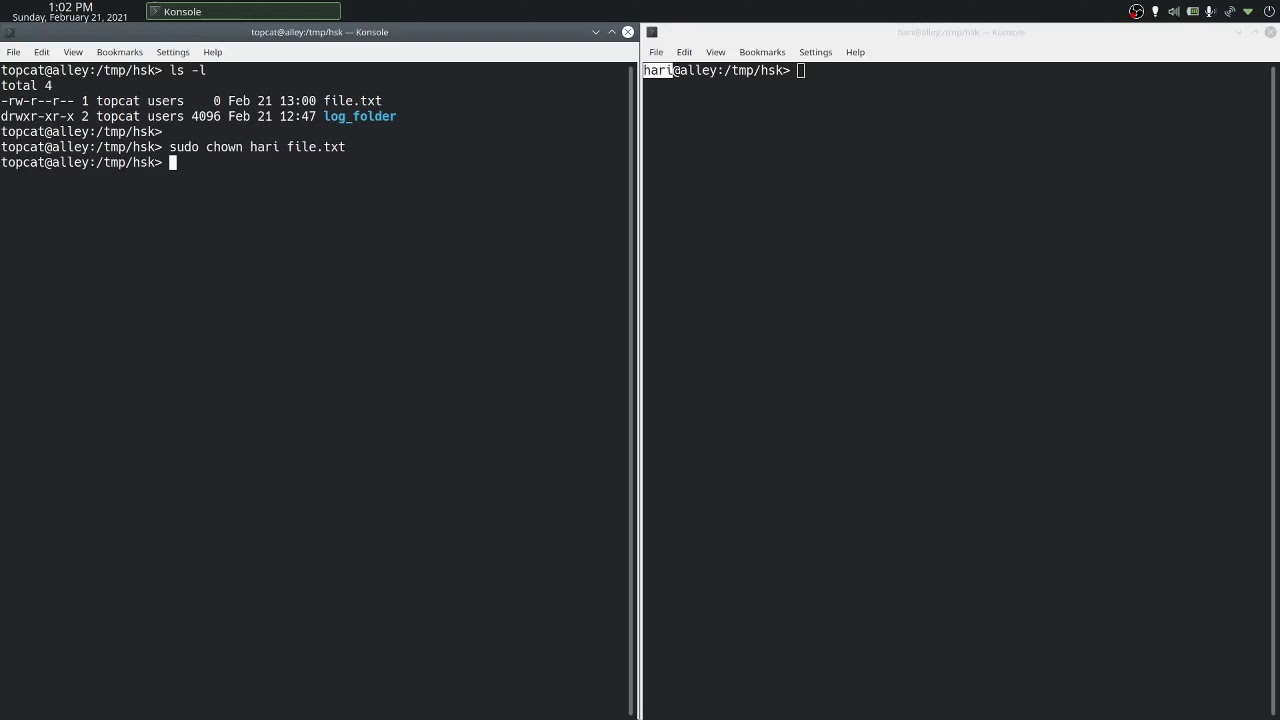Expand the green hidden tray arrow
The height and width of the screenshot is (720, 1280).
pyautogui.click(x=1248, y=12)
